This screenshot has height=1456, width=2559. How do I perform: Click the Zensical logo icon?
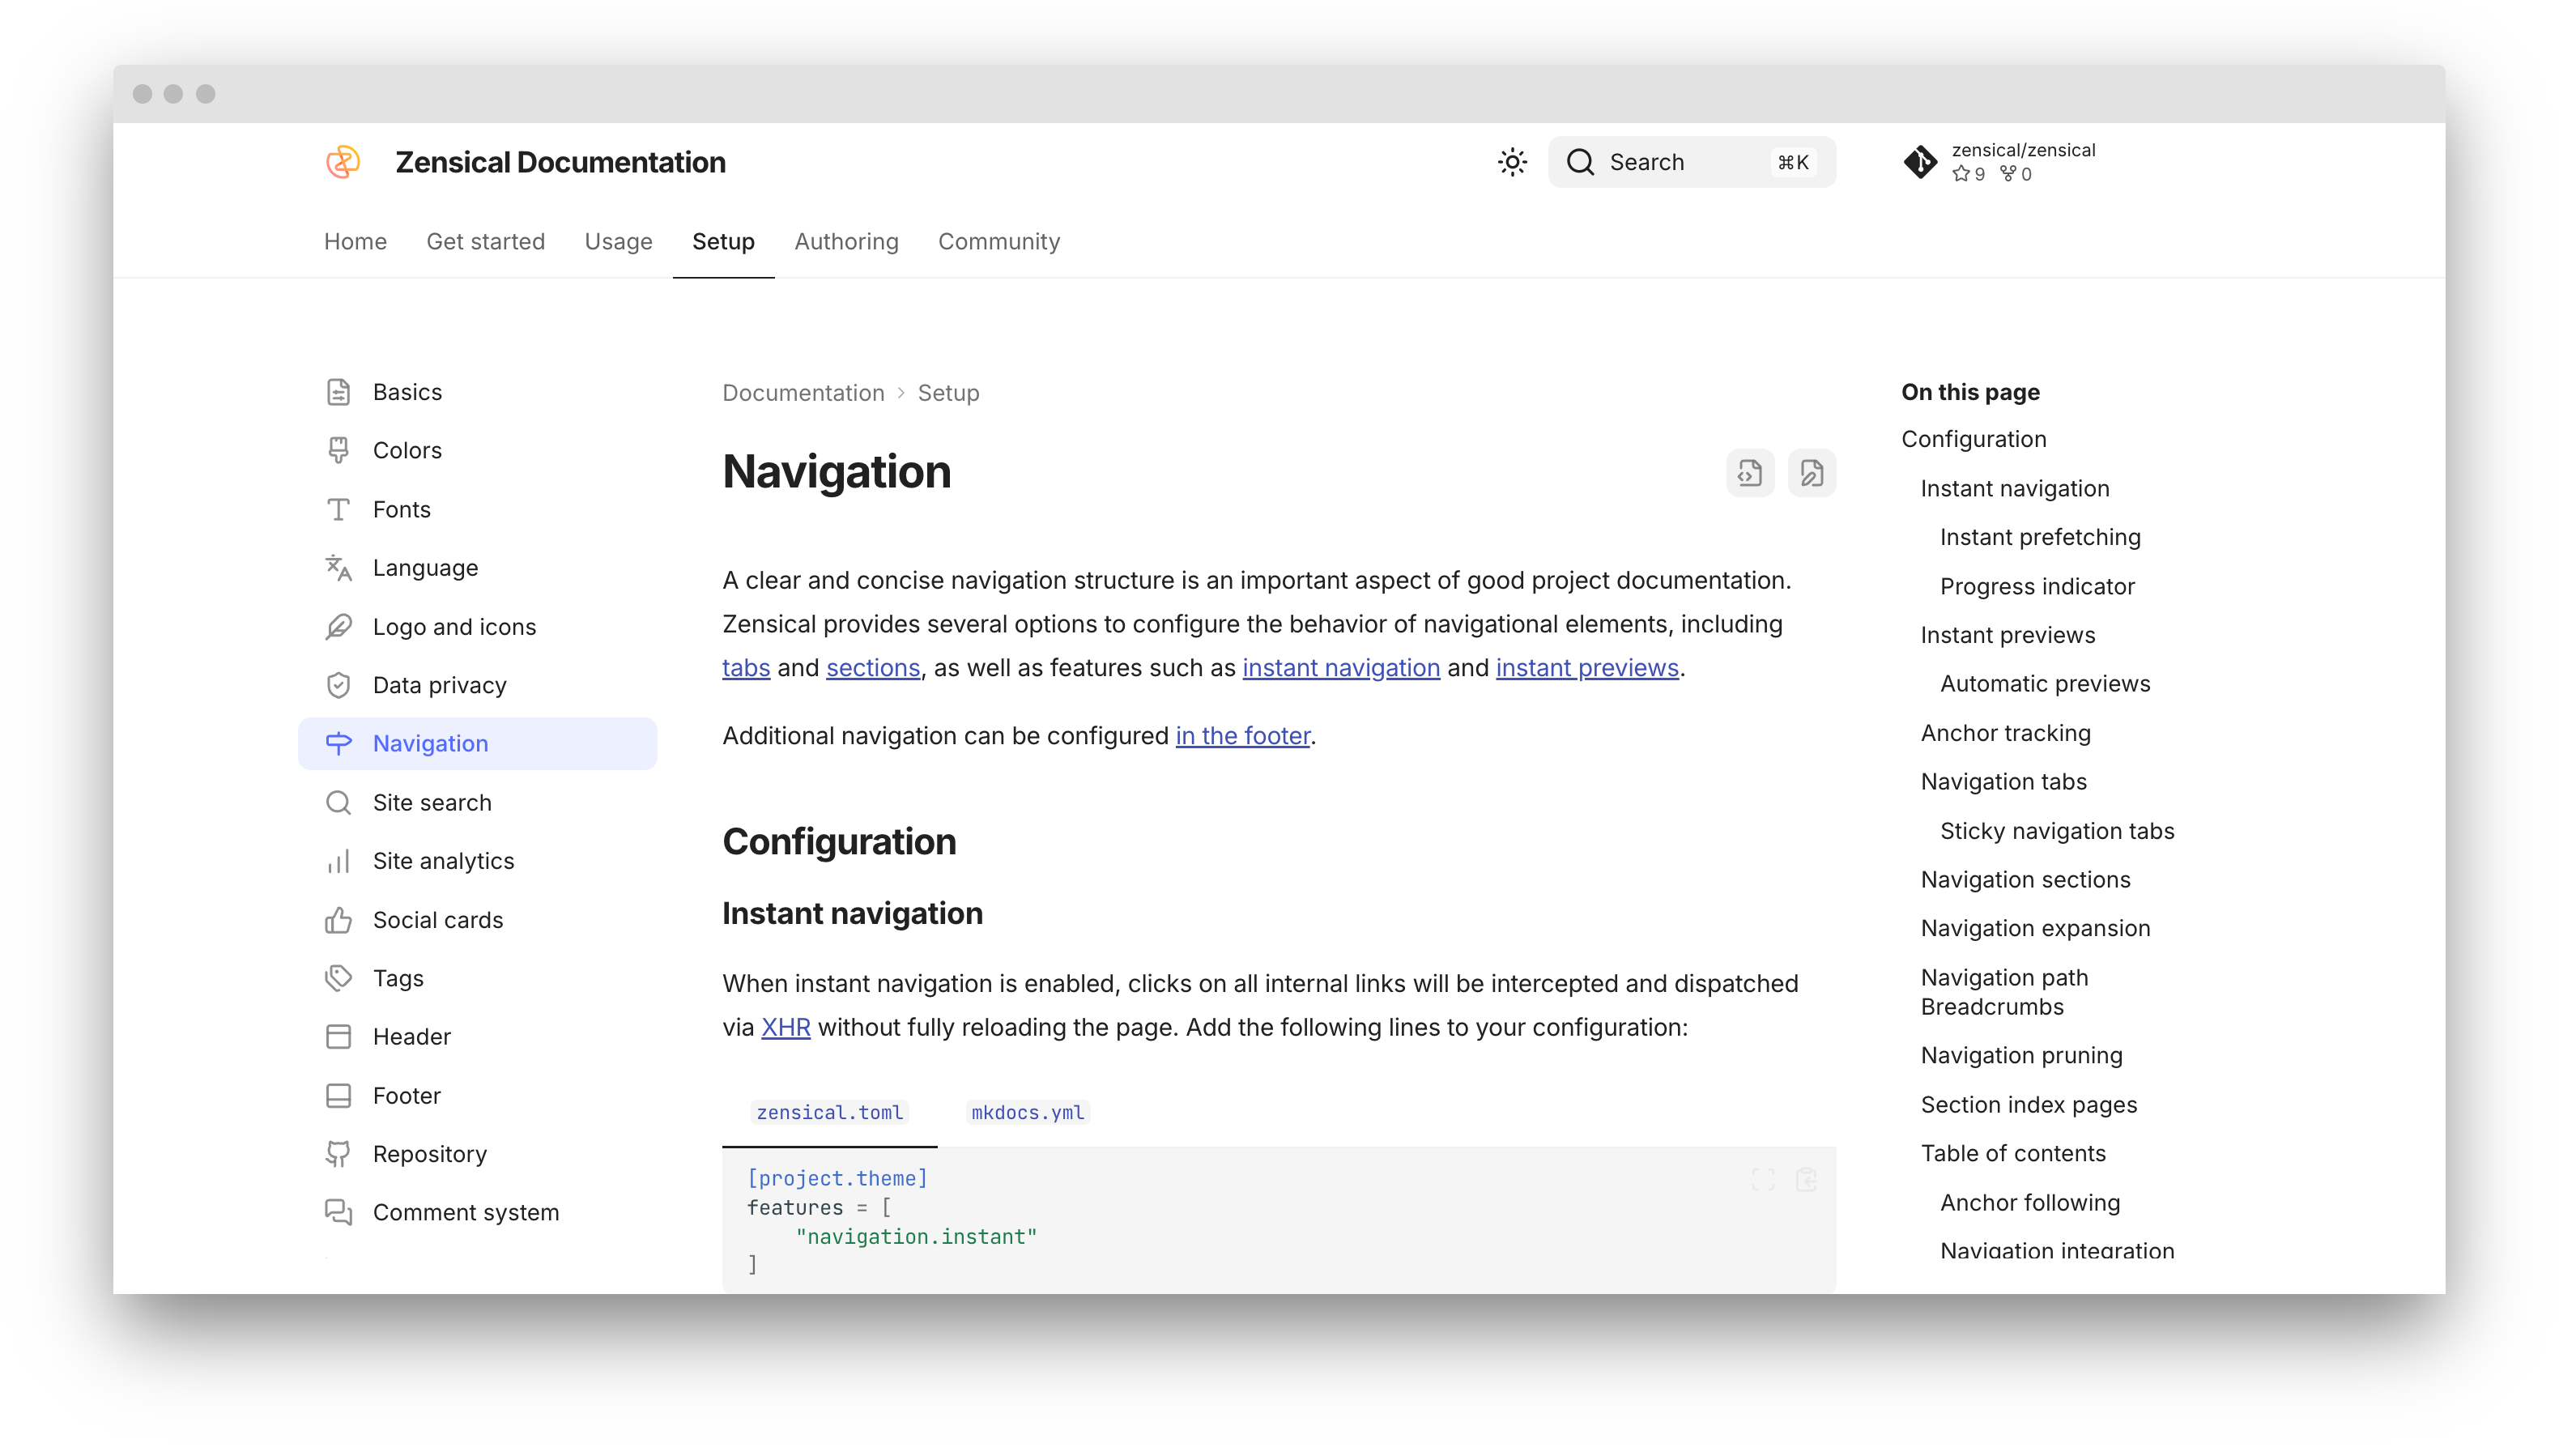[343, 162]
